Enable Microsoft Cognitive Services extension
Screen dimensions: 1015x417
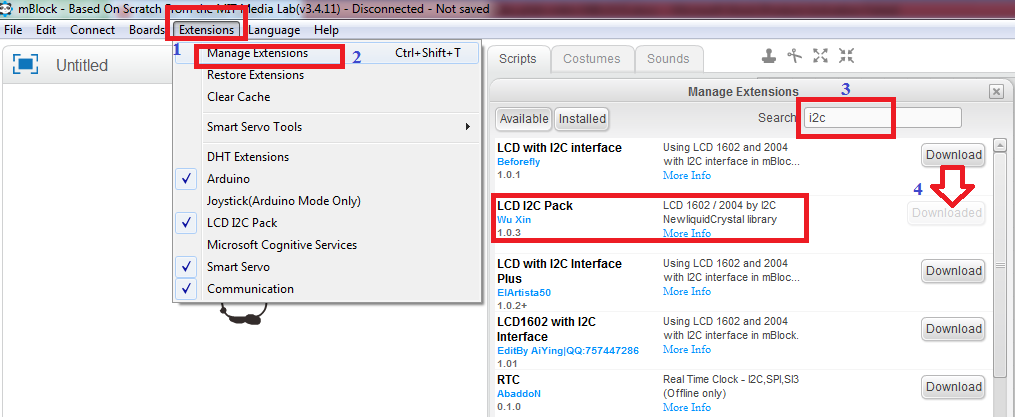point(282,245)
